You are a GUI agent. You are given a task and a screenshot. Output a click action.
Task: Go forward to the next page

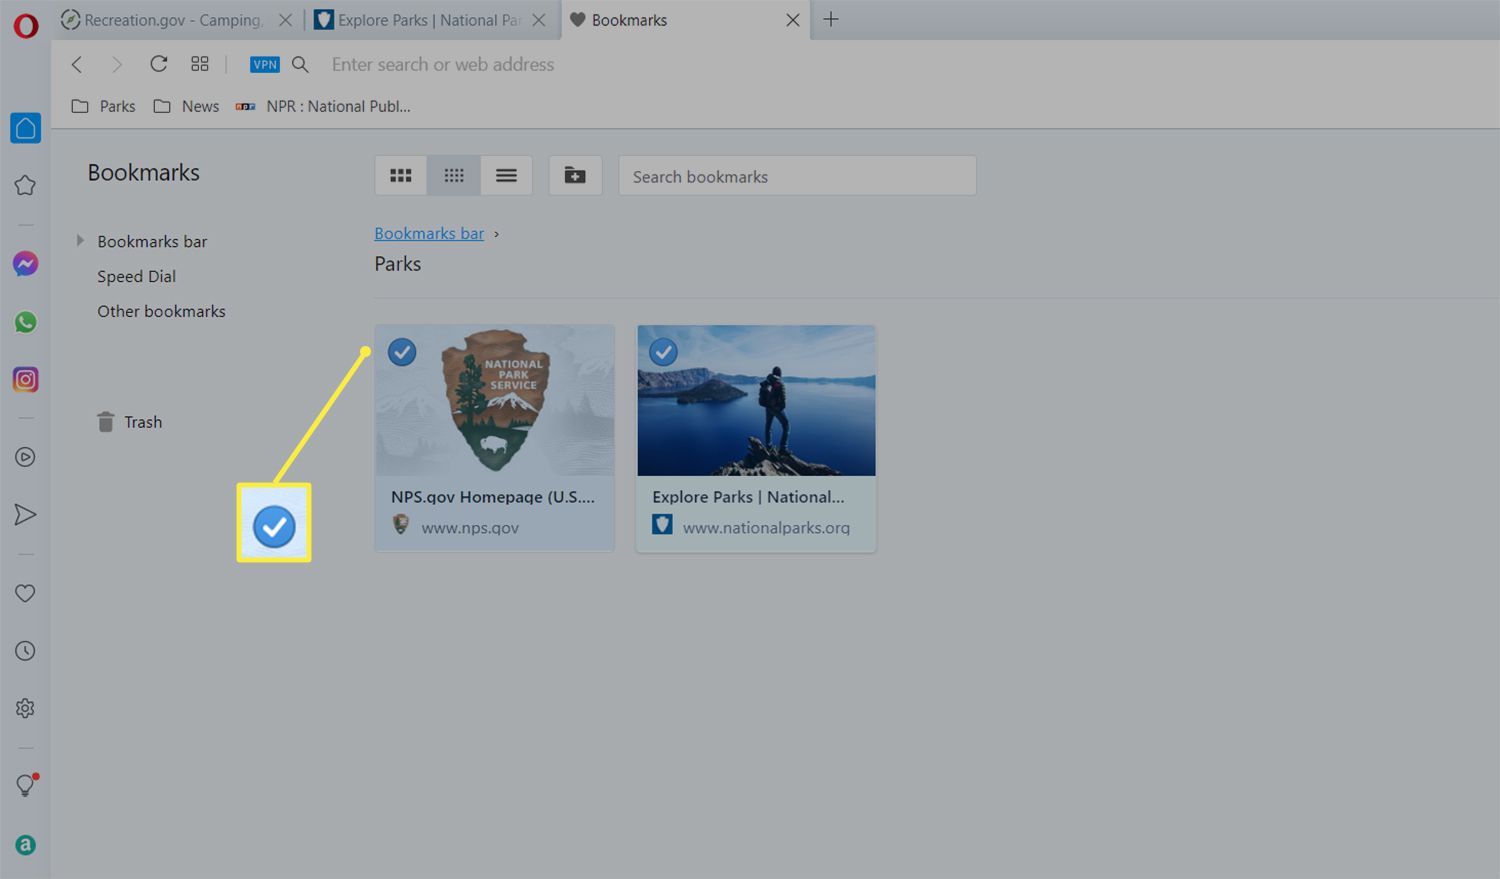(x=117, y=64)
